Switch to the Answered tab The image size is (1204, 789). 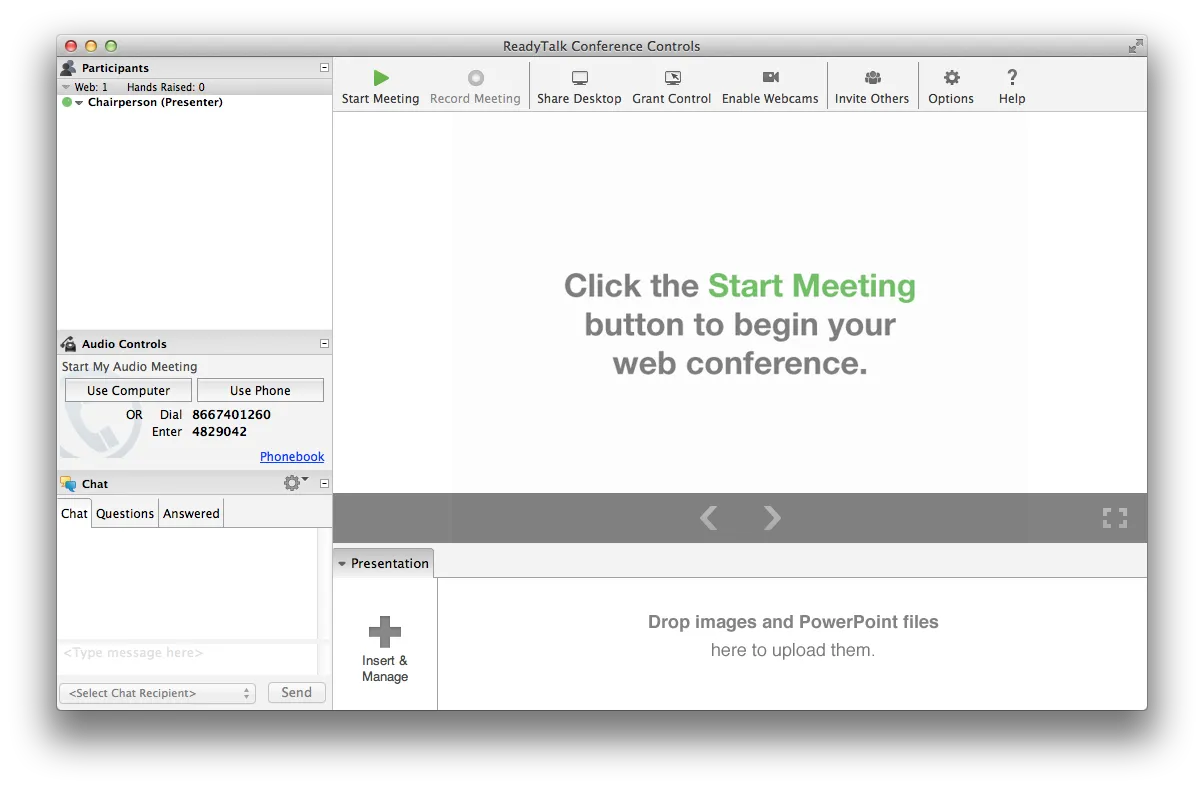click(x=190, y=513)
